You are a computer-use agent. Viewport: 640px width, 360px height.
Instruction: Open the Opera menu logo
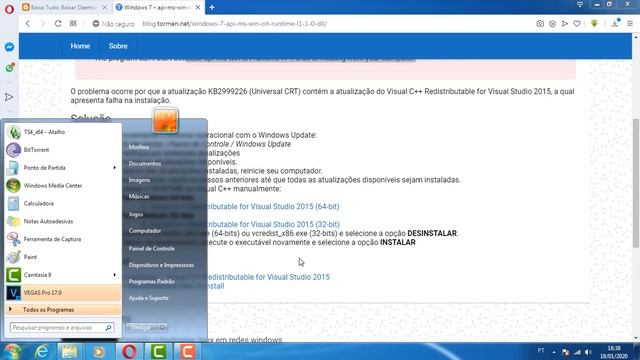click(9, 9)
